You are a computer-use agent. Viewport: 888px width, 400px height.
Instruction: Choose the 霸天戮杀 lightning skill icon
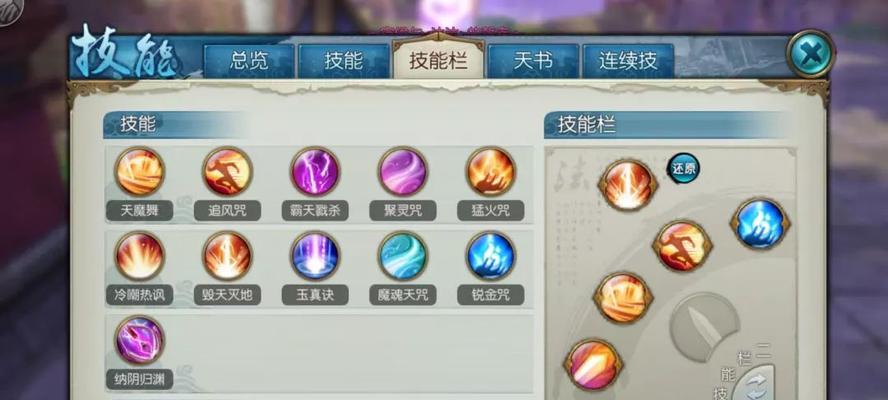315,172
